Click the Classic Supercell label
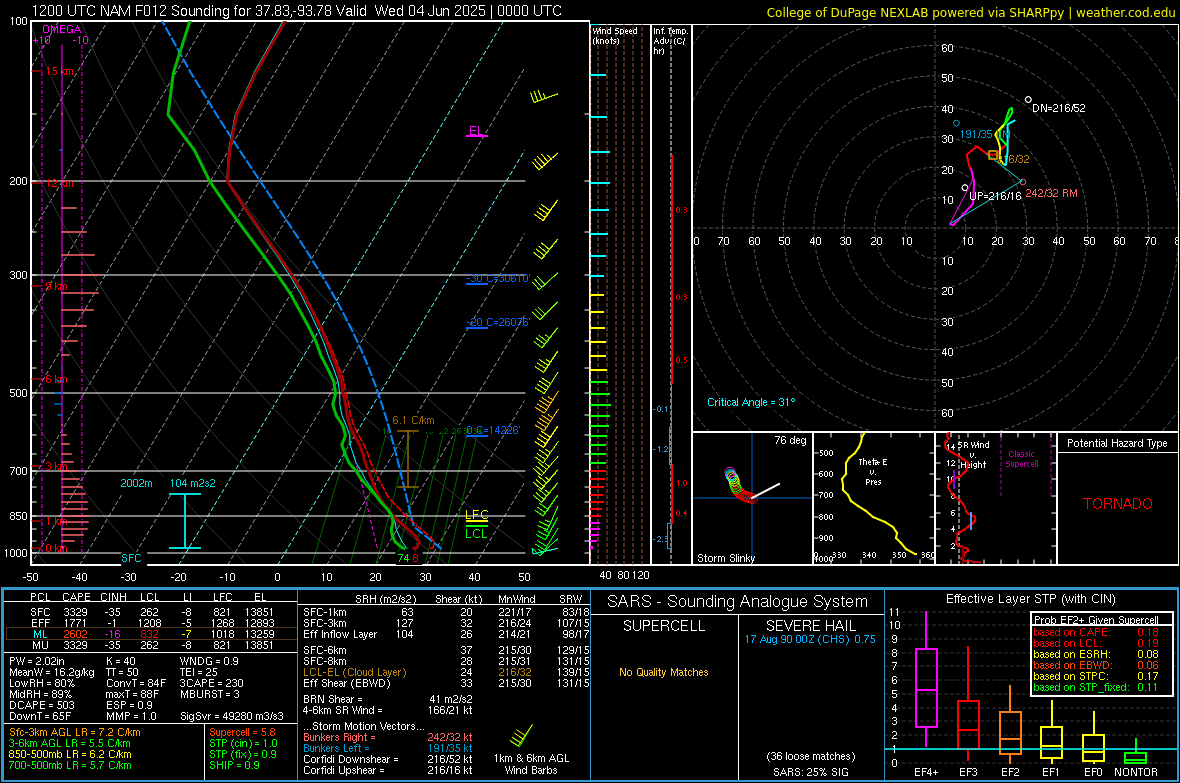 (x=1022, y=459)
